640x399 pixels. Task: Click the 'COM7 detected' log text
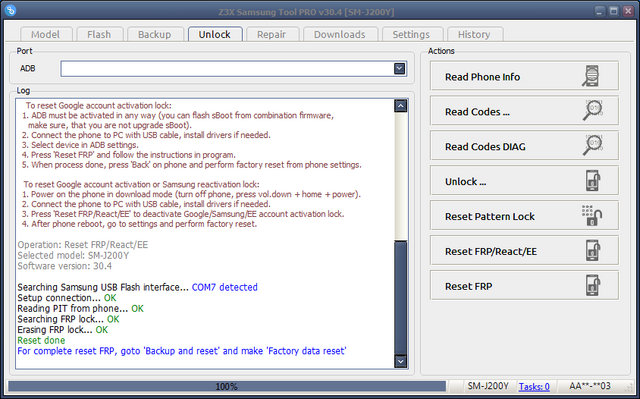pos(224,287)
